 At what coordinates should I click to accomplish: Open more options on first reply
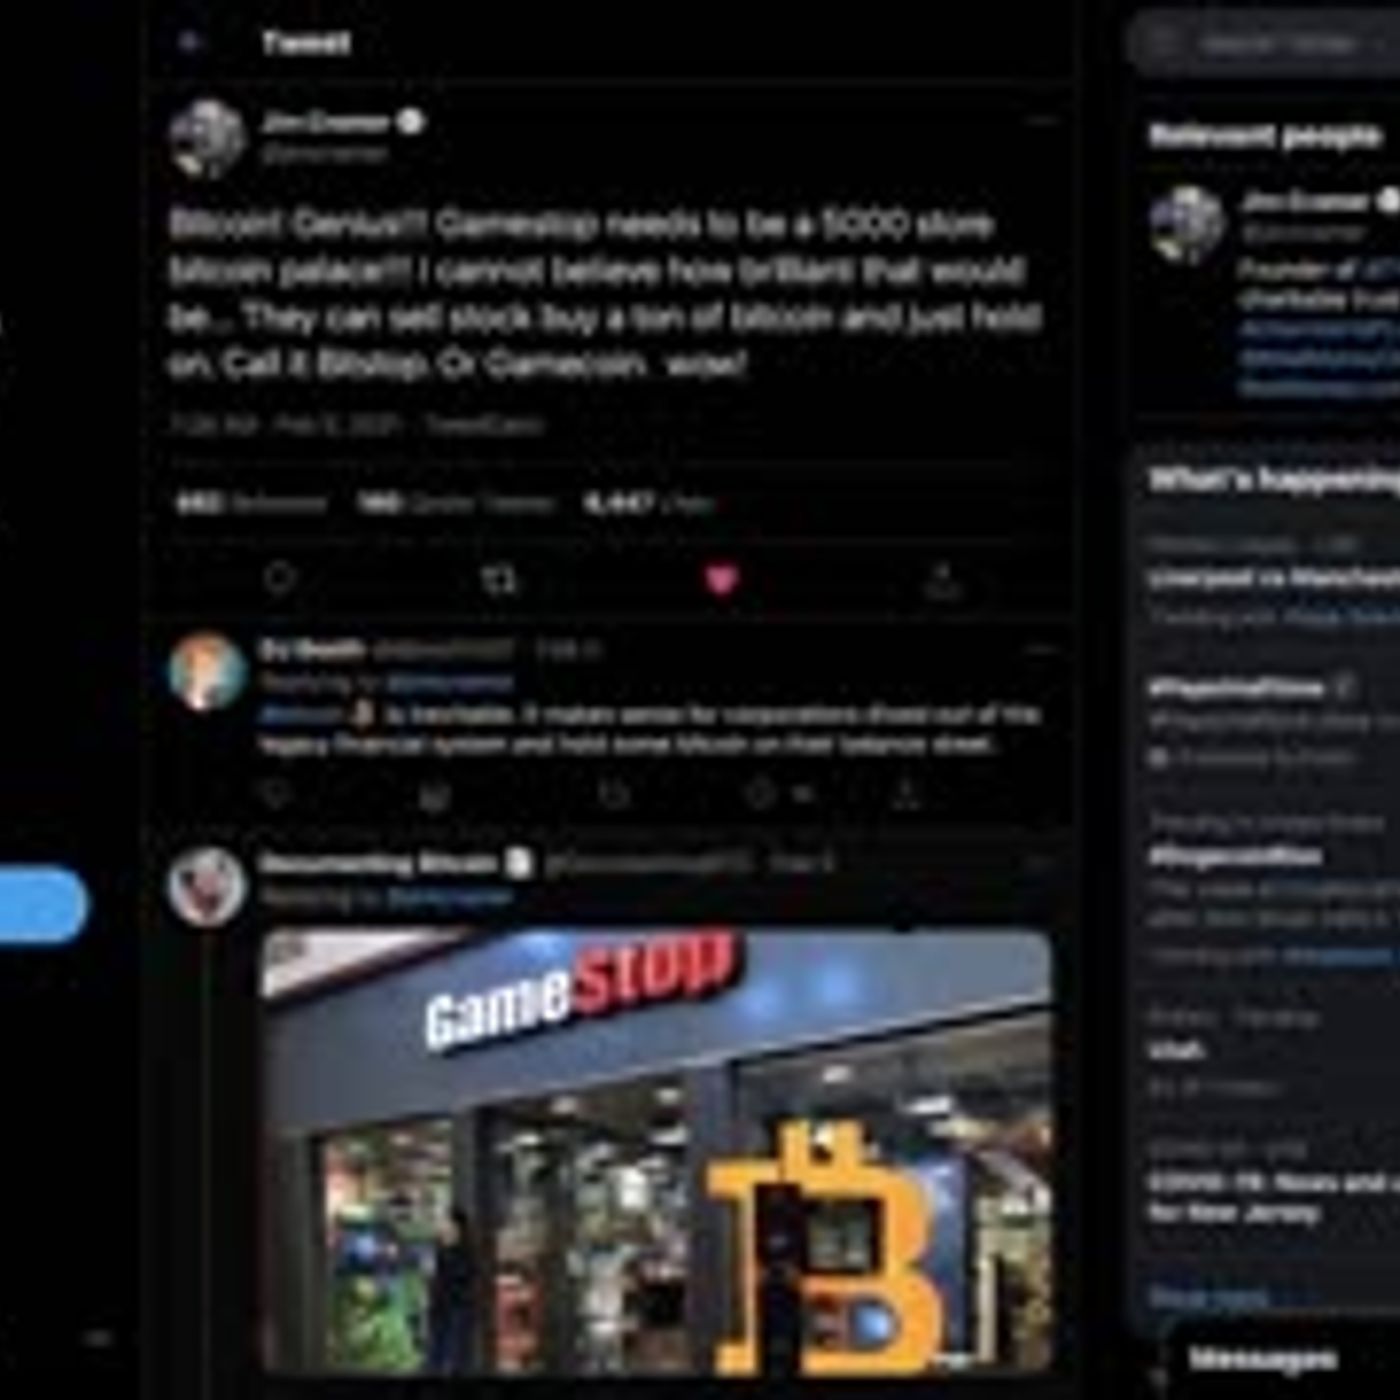click(x=1042, y=650)
